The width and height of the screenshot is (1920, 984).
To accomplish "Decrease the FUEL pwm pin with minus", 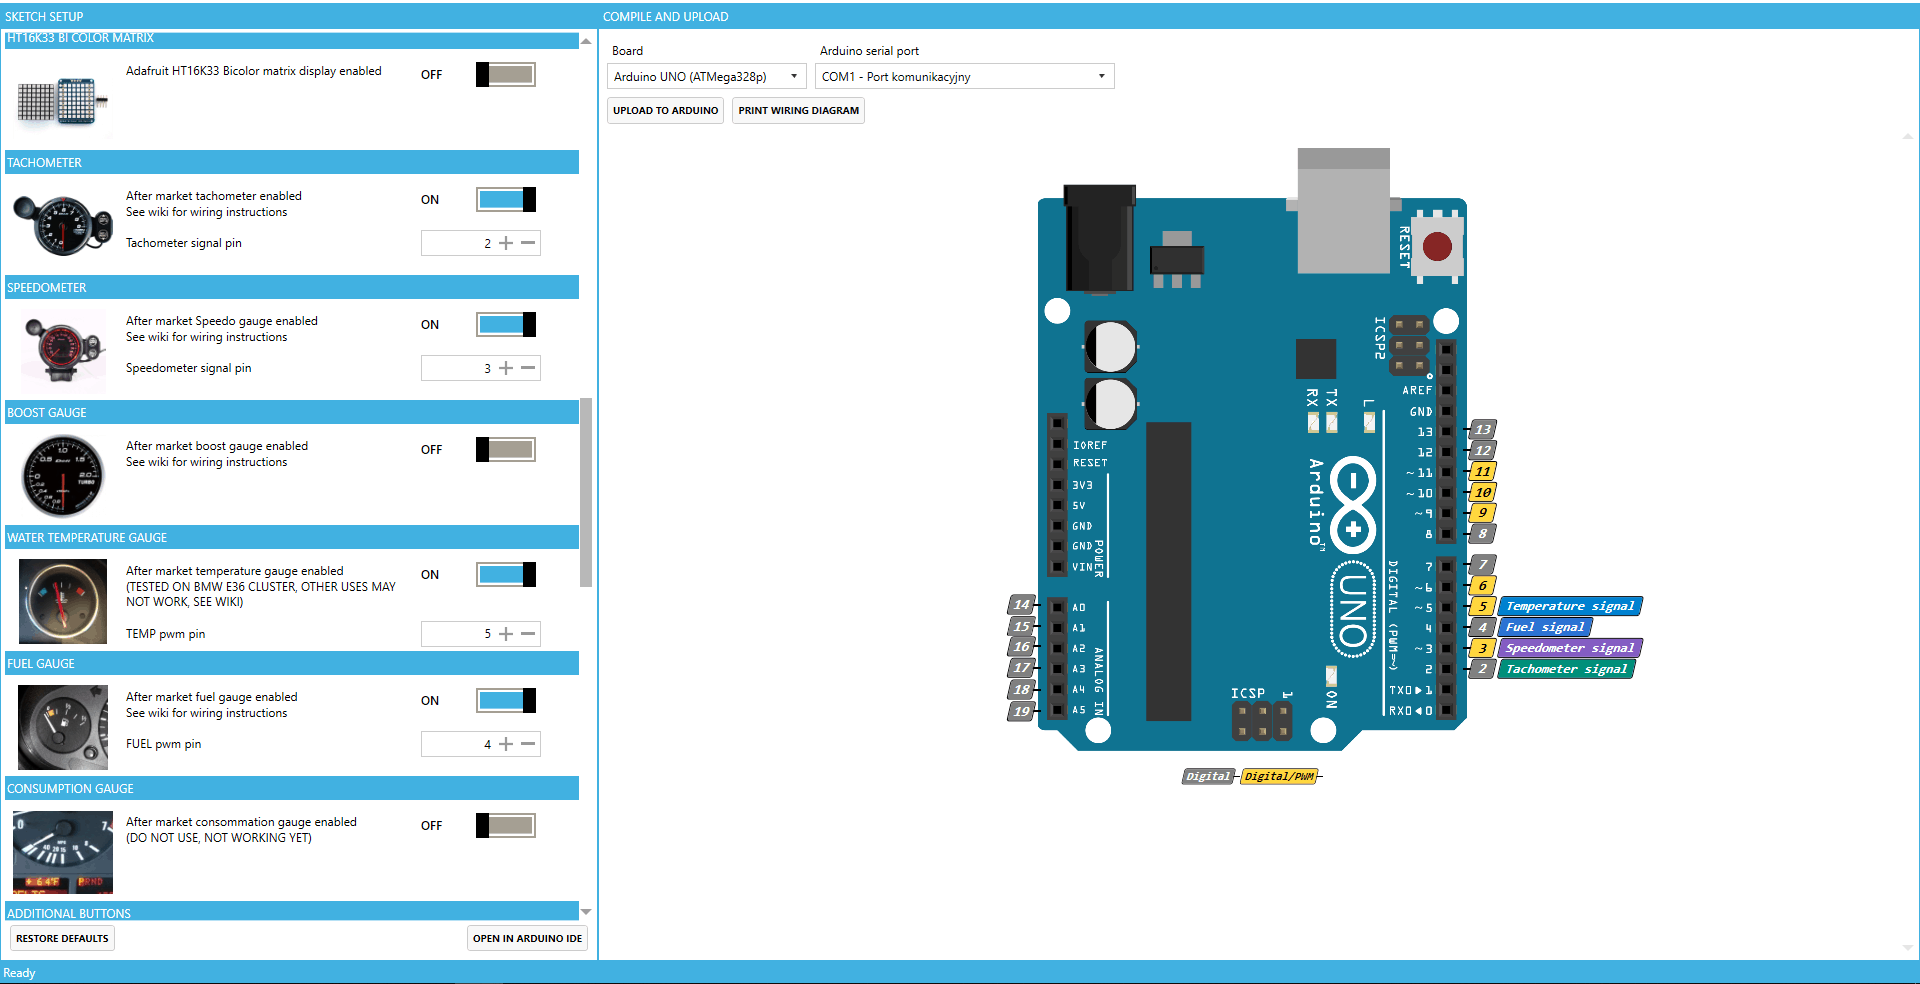I will pyautogui.click(x=528, y=744).
